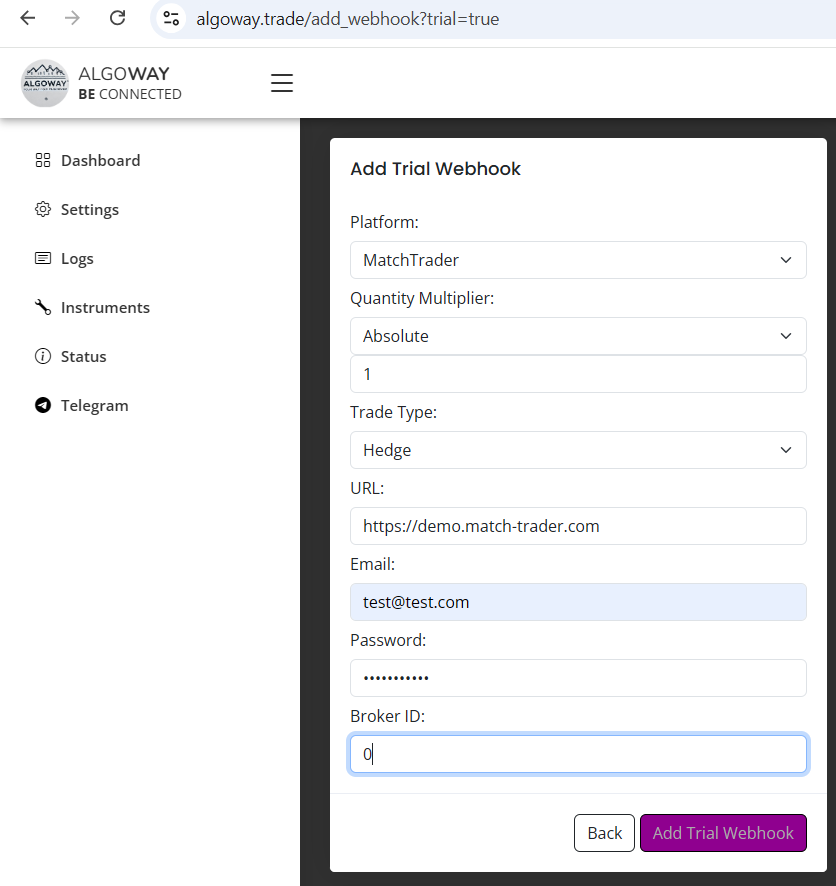Open Logs in sidebar
The image size is (836, 886).
pyautogui.click(x=77, y=259)
